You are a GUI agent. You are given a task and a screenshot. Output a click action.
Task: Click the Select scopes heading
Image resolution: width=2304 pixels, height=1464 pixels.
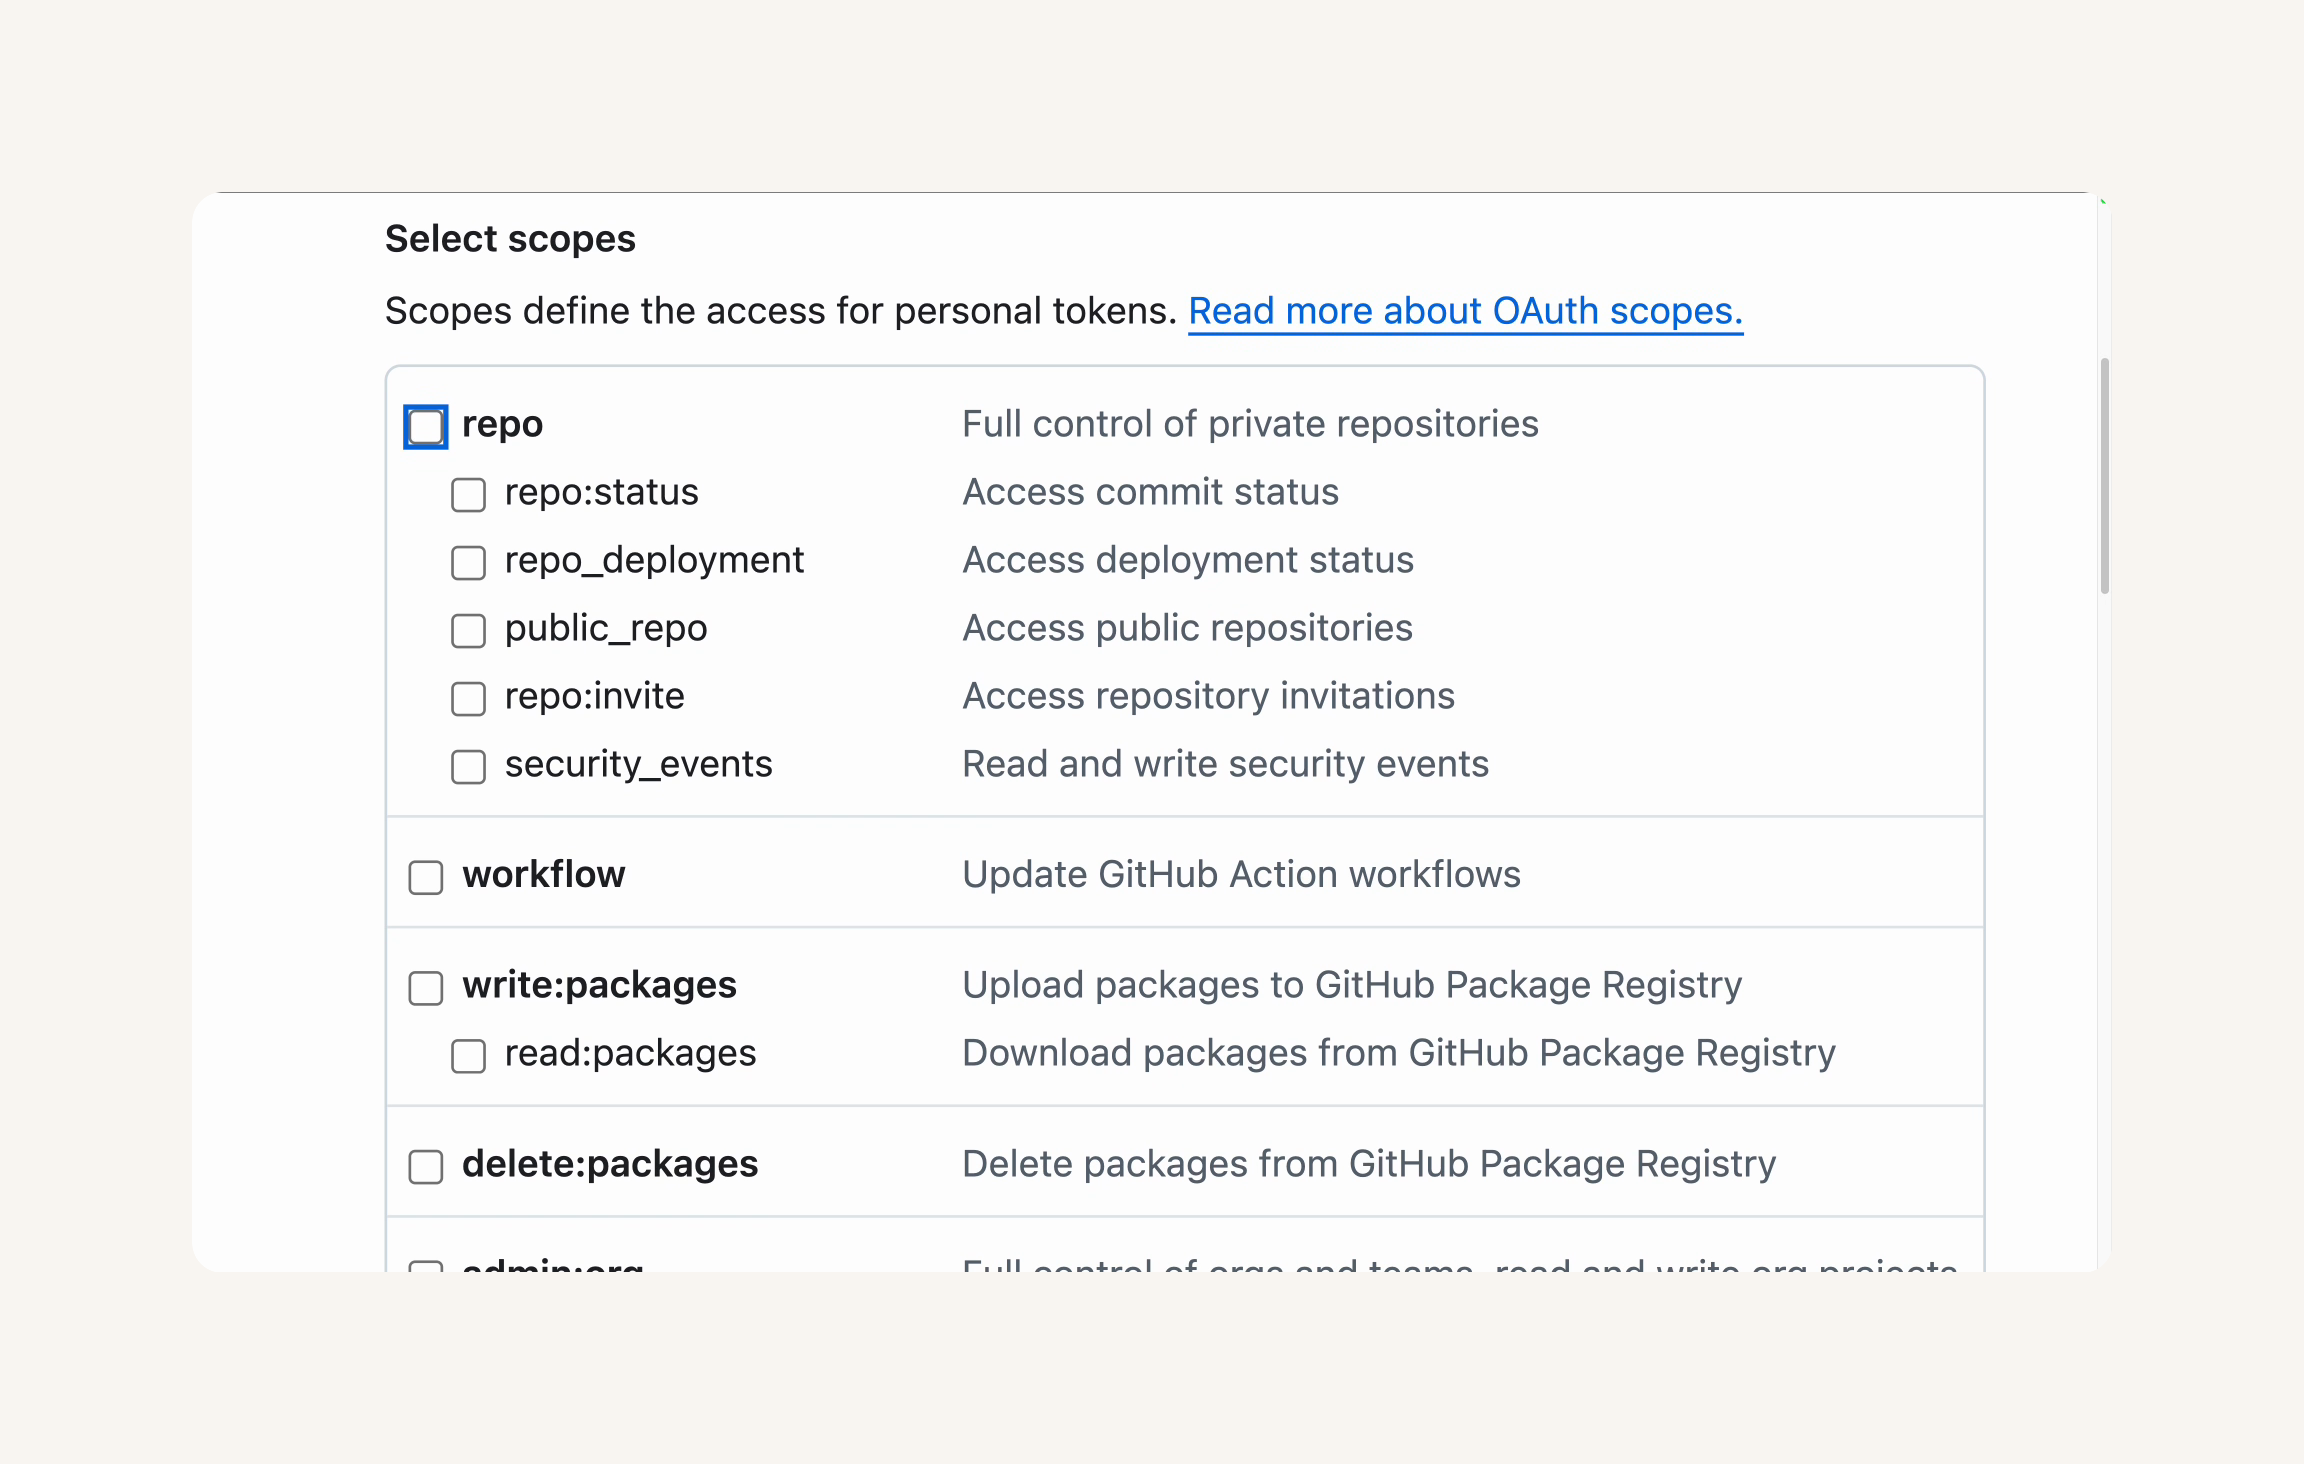510,239
